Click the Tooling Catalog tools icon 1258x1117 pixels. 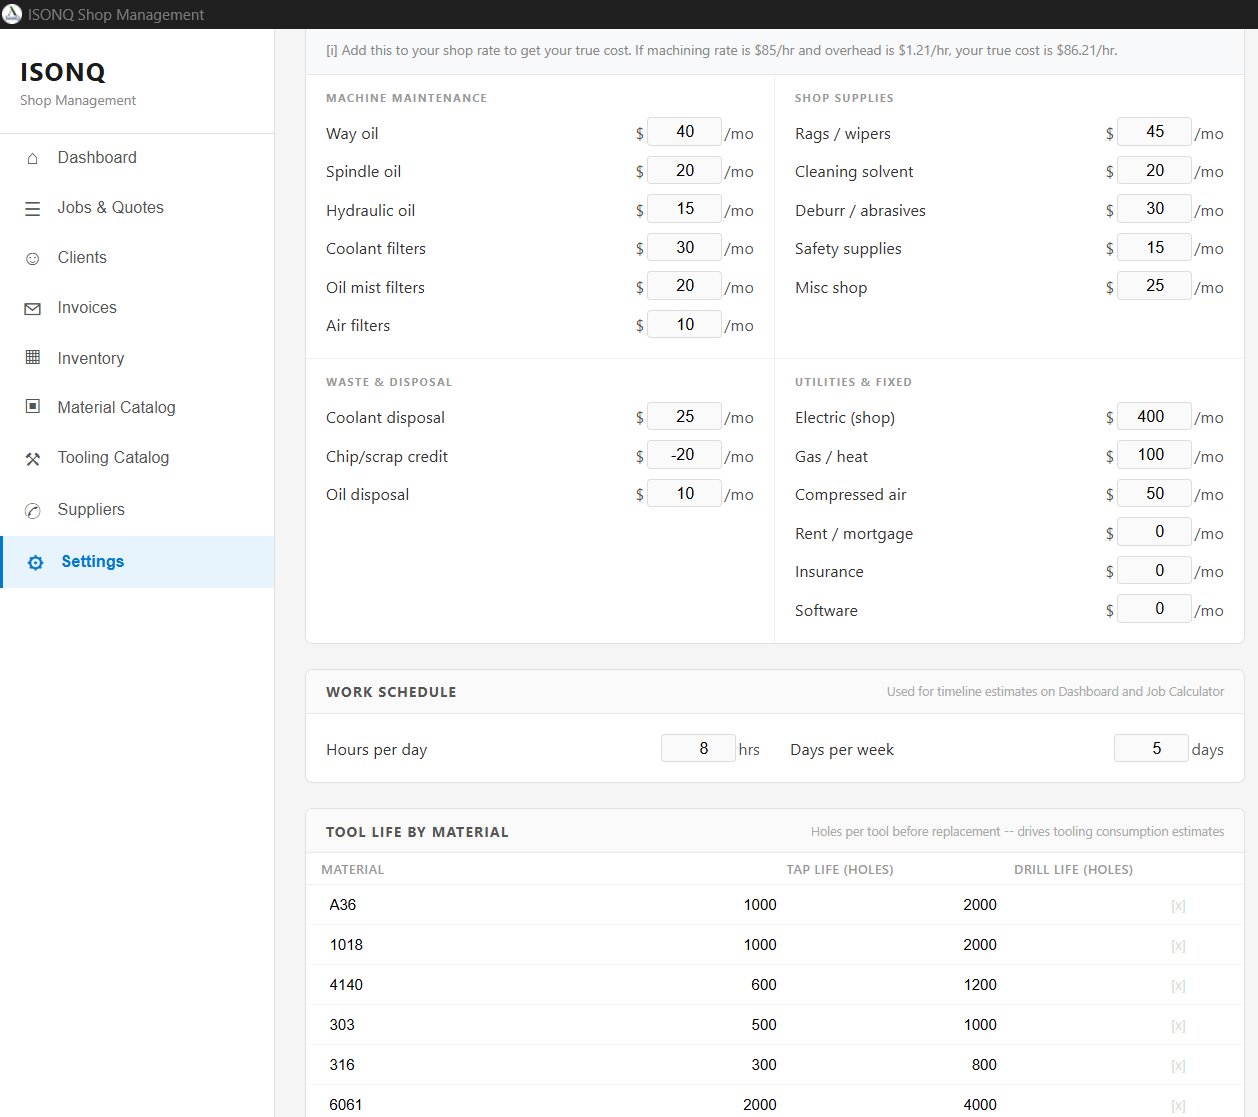pyautogui.click(x=33, y=457)
